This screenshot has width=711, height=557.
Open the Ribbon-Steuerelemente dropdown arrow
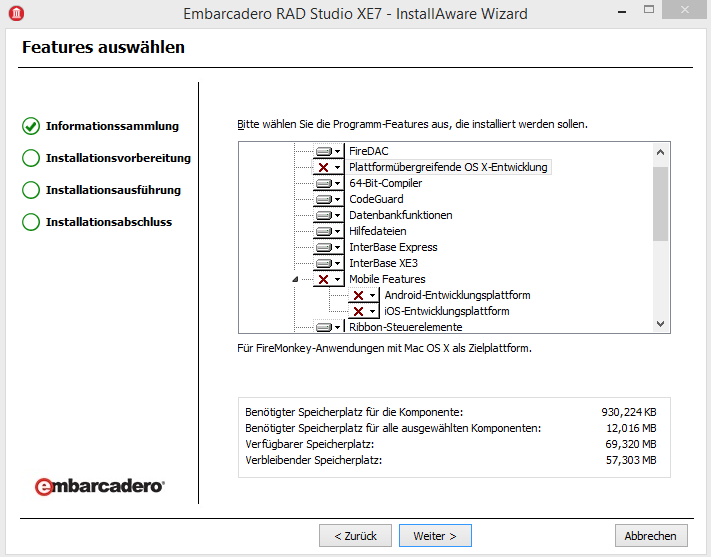[x=337, y=327]
